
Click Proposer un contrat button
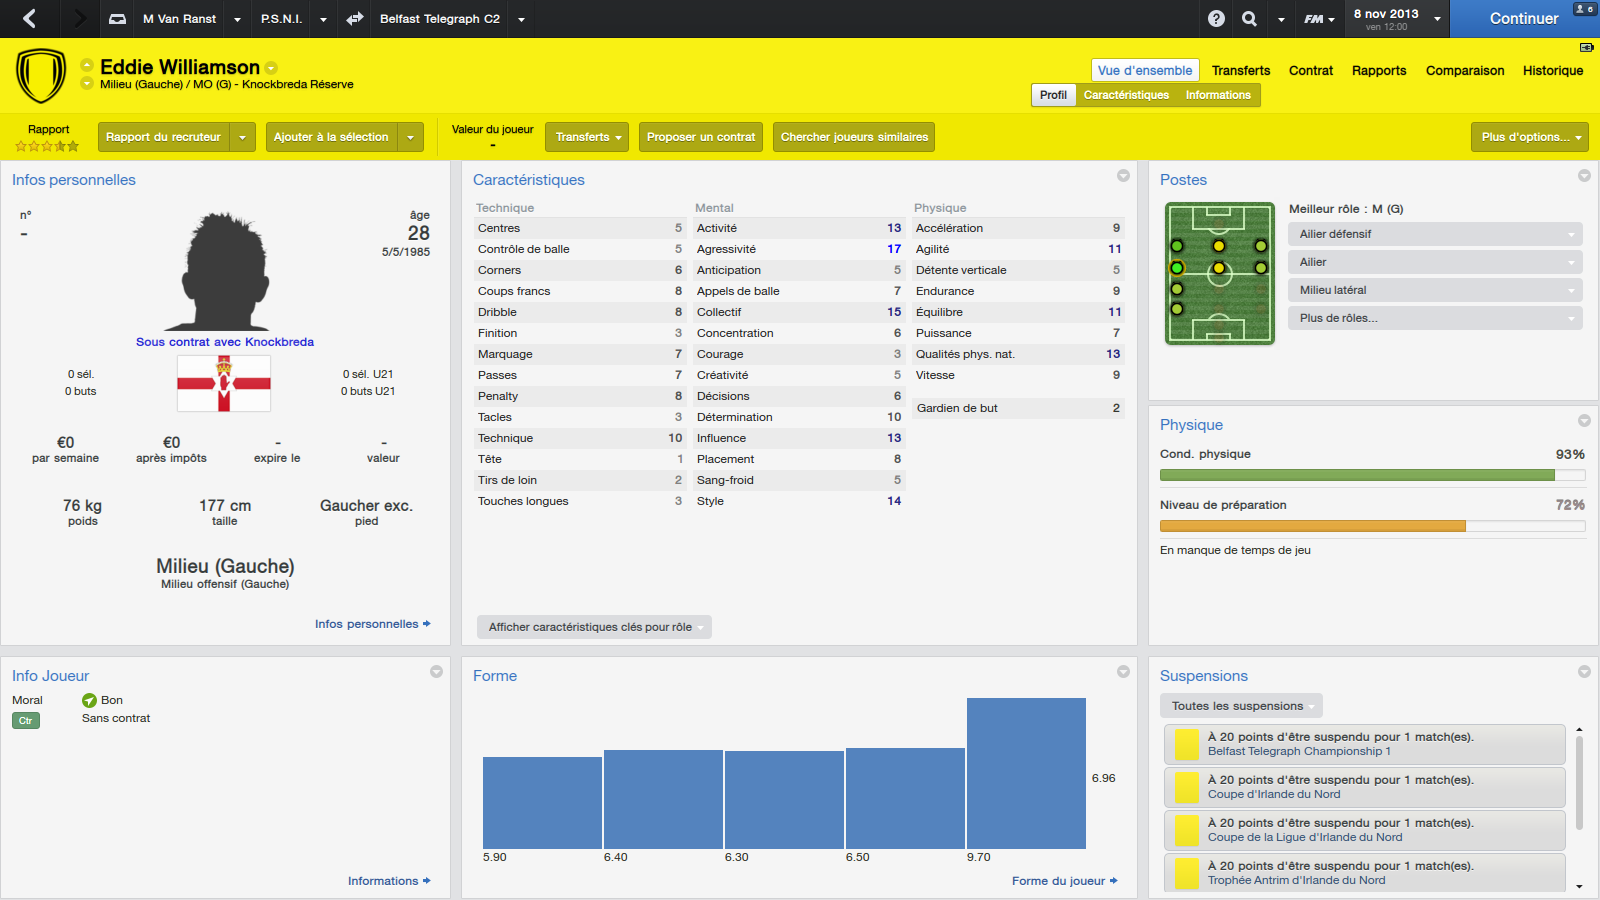pyautogui.click(x=701, y=137)
